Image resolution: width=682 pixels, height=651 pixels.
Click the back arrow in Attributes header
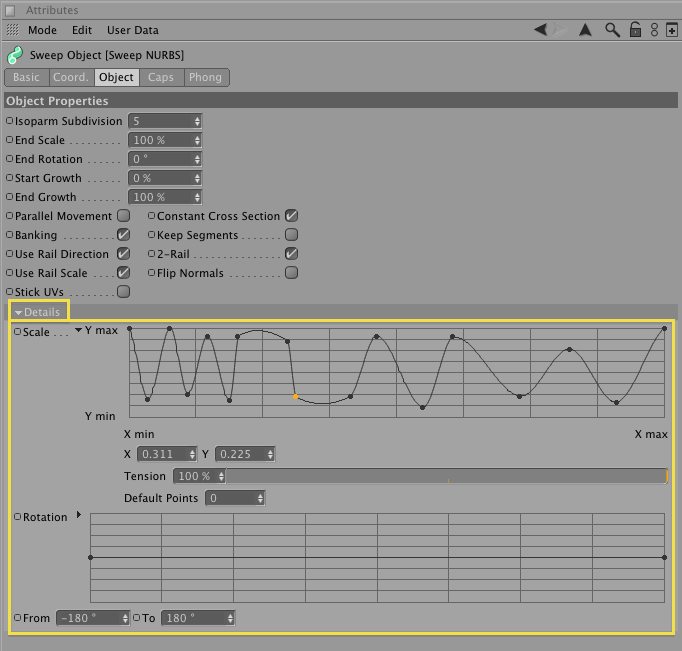click(541, 30)
